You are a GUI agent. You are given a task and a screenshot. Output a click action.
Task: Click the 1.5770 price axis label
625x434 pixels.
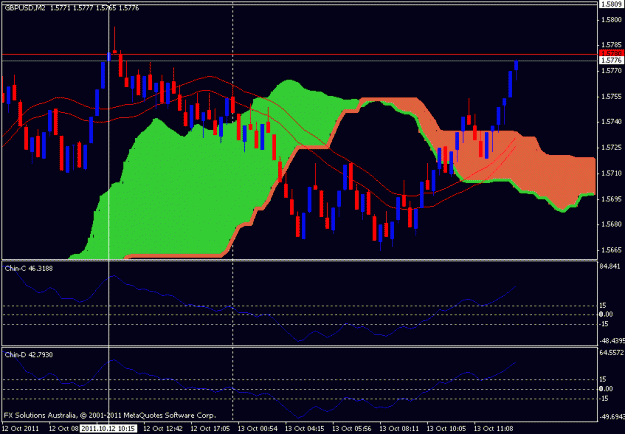(x=611, y=71)
